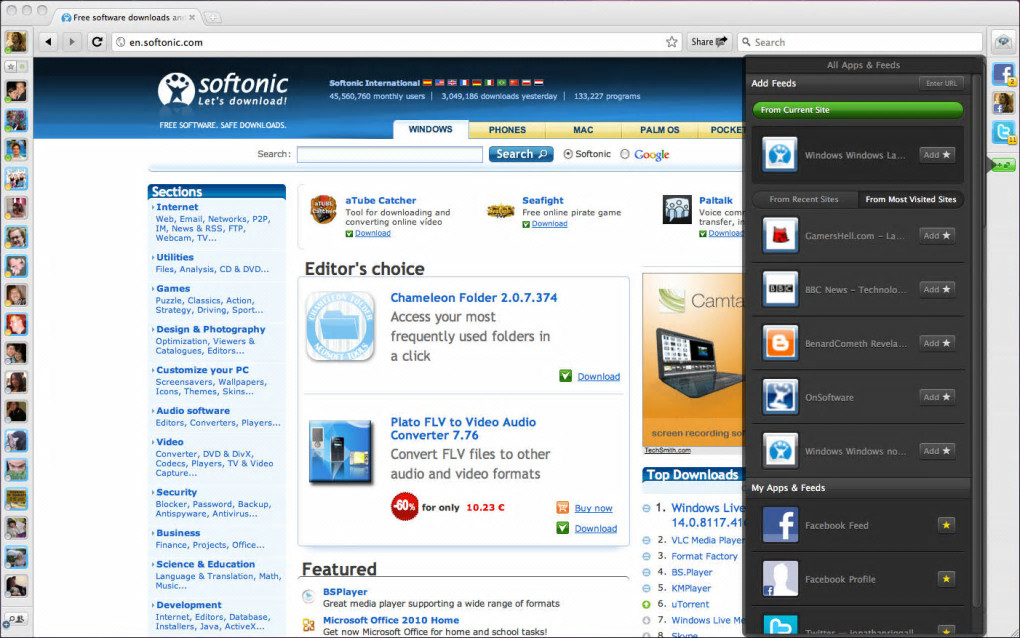Click Download link under aTube Catcher
The width and height of the screenshot is (1020, 638).
click(x=372, y=233)
